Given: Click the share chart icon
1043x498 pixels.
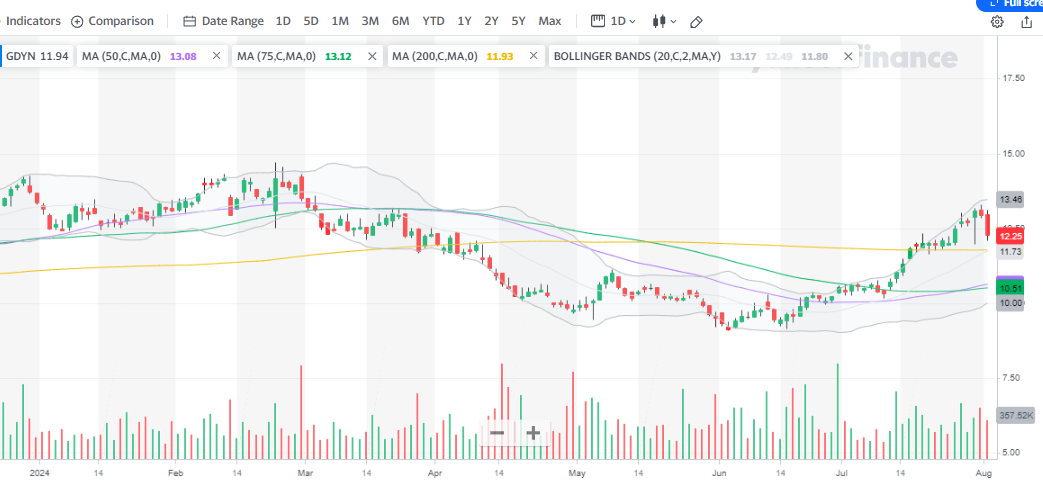Looking at the screenshot, I should pos(1026,22).
